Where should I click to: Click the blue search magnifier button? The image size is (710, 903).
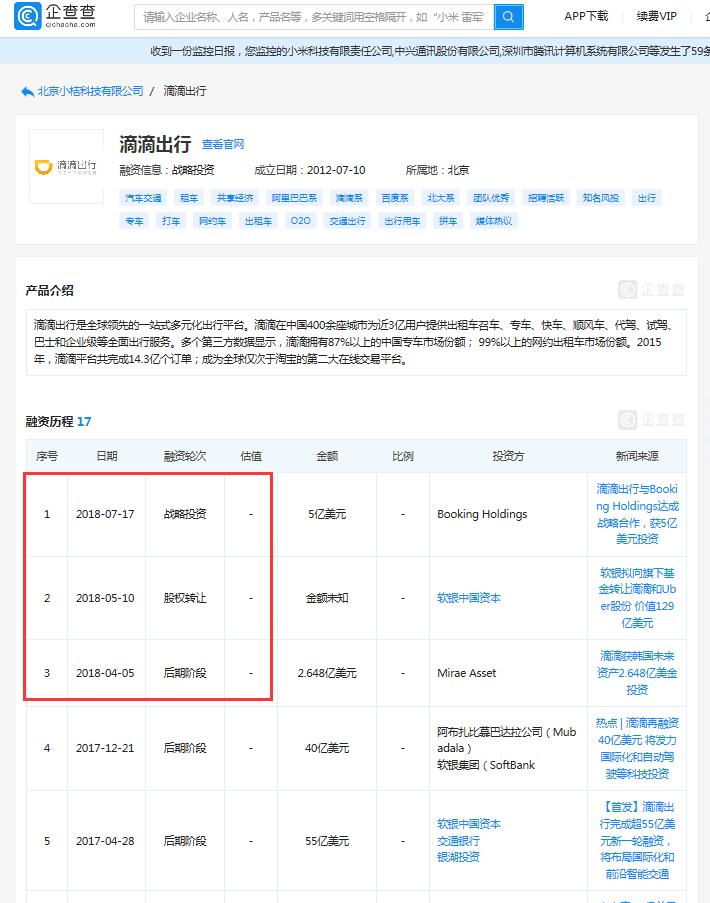[508, 17]
